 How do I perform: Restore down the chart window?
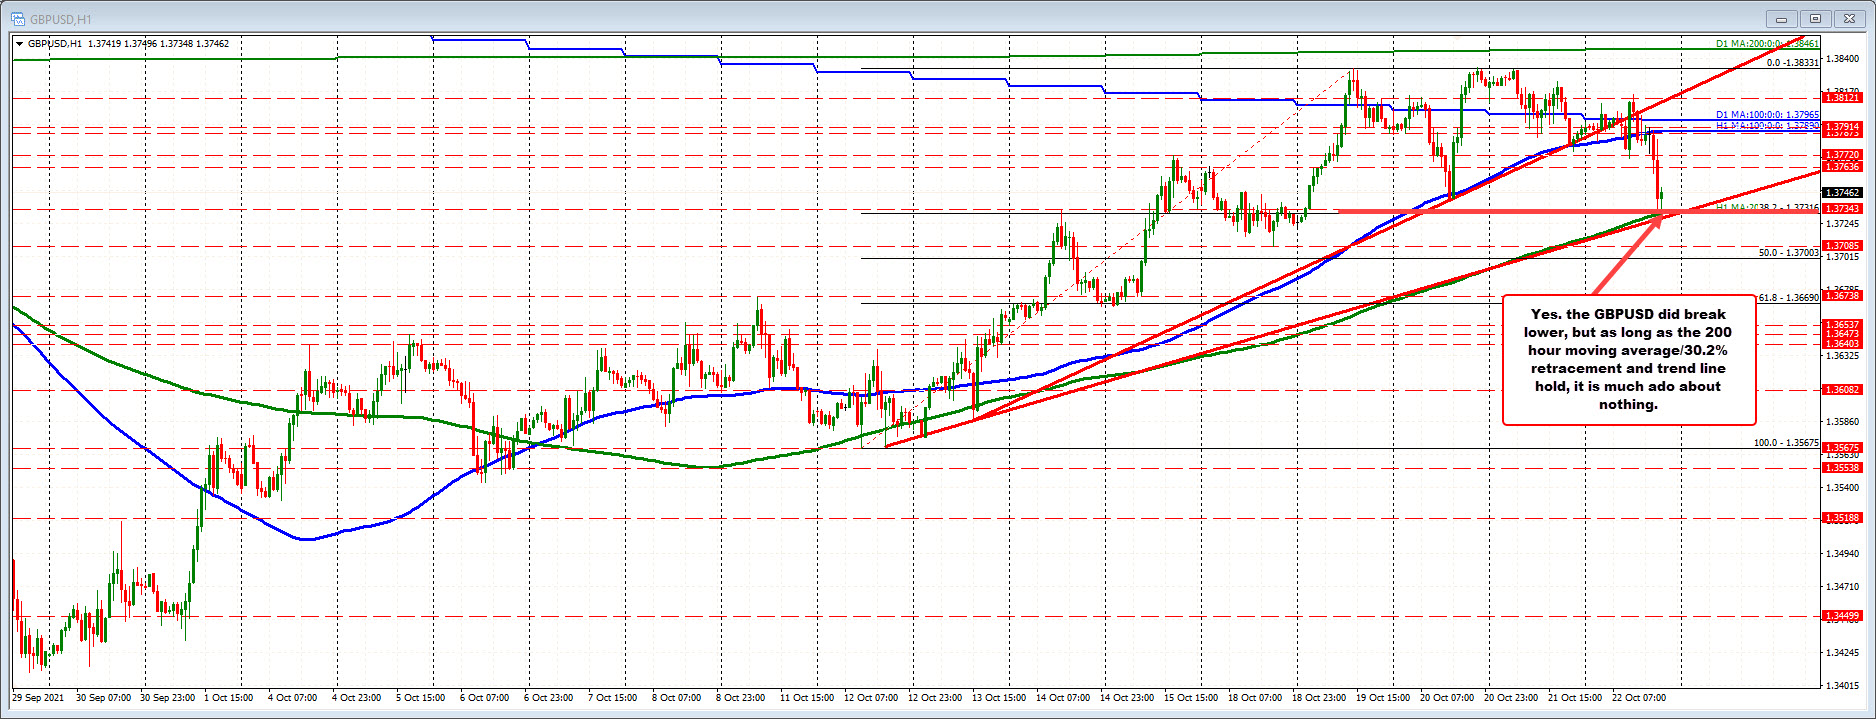pos(1815,18)
